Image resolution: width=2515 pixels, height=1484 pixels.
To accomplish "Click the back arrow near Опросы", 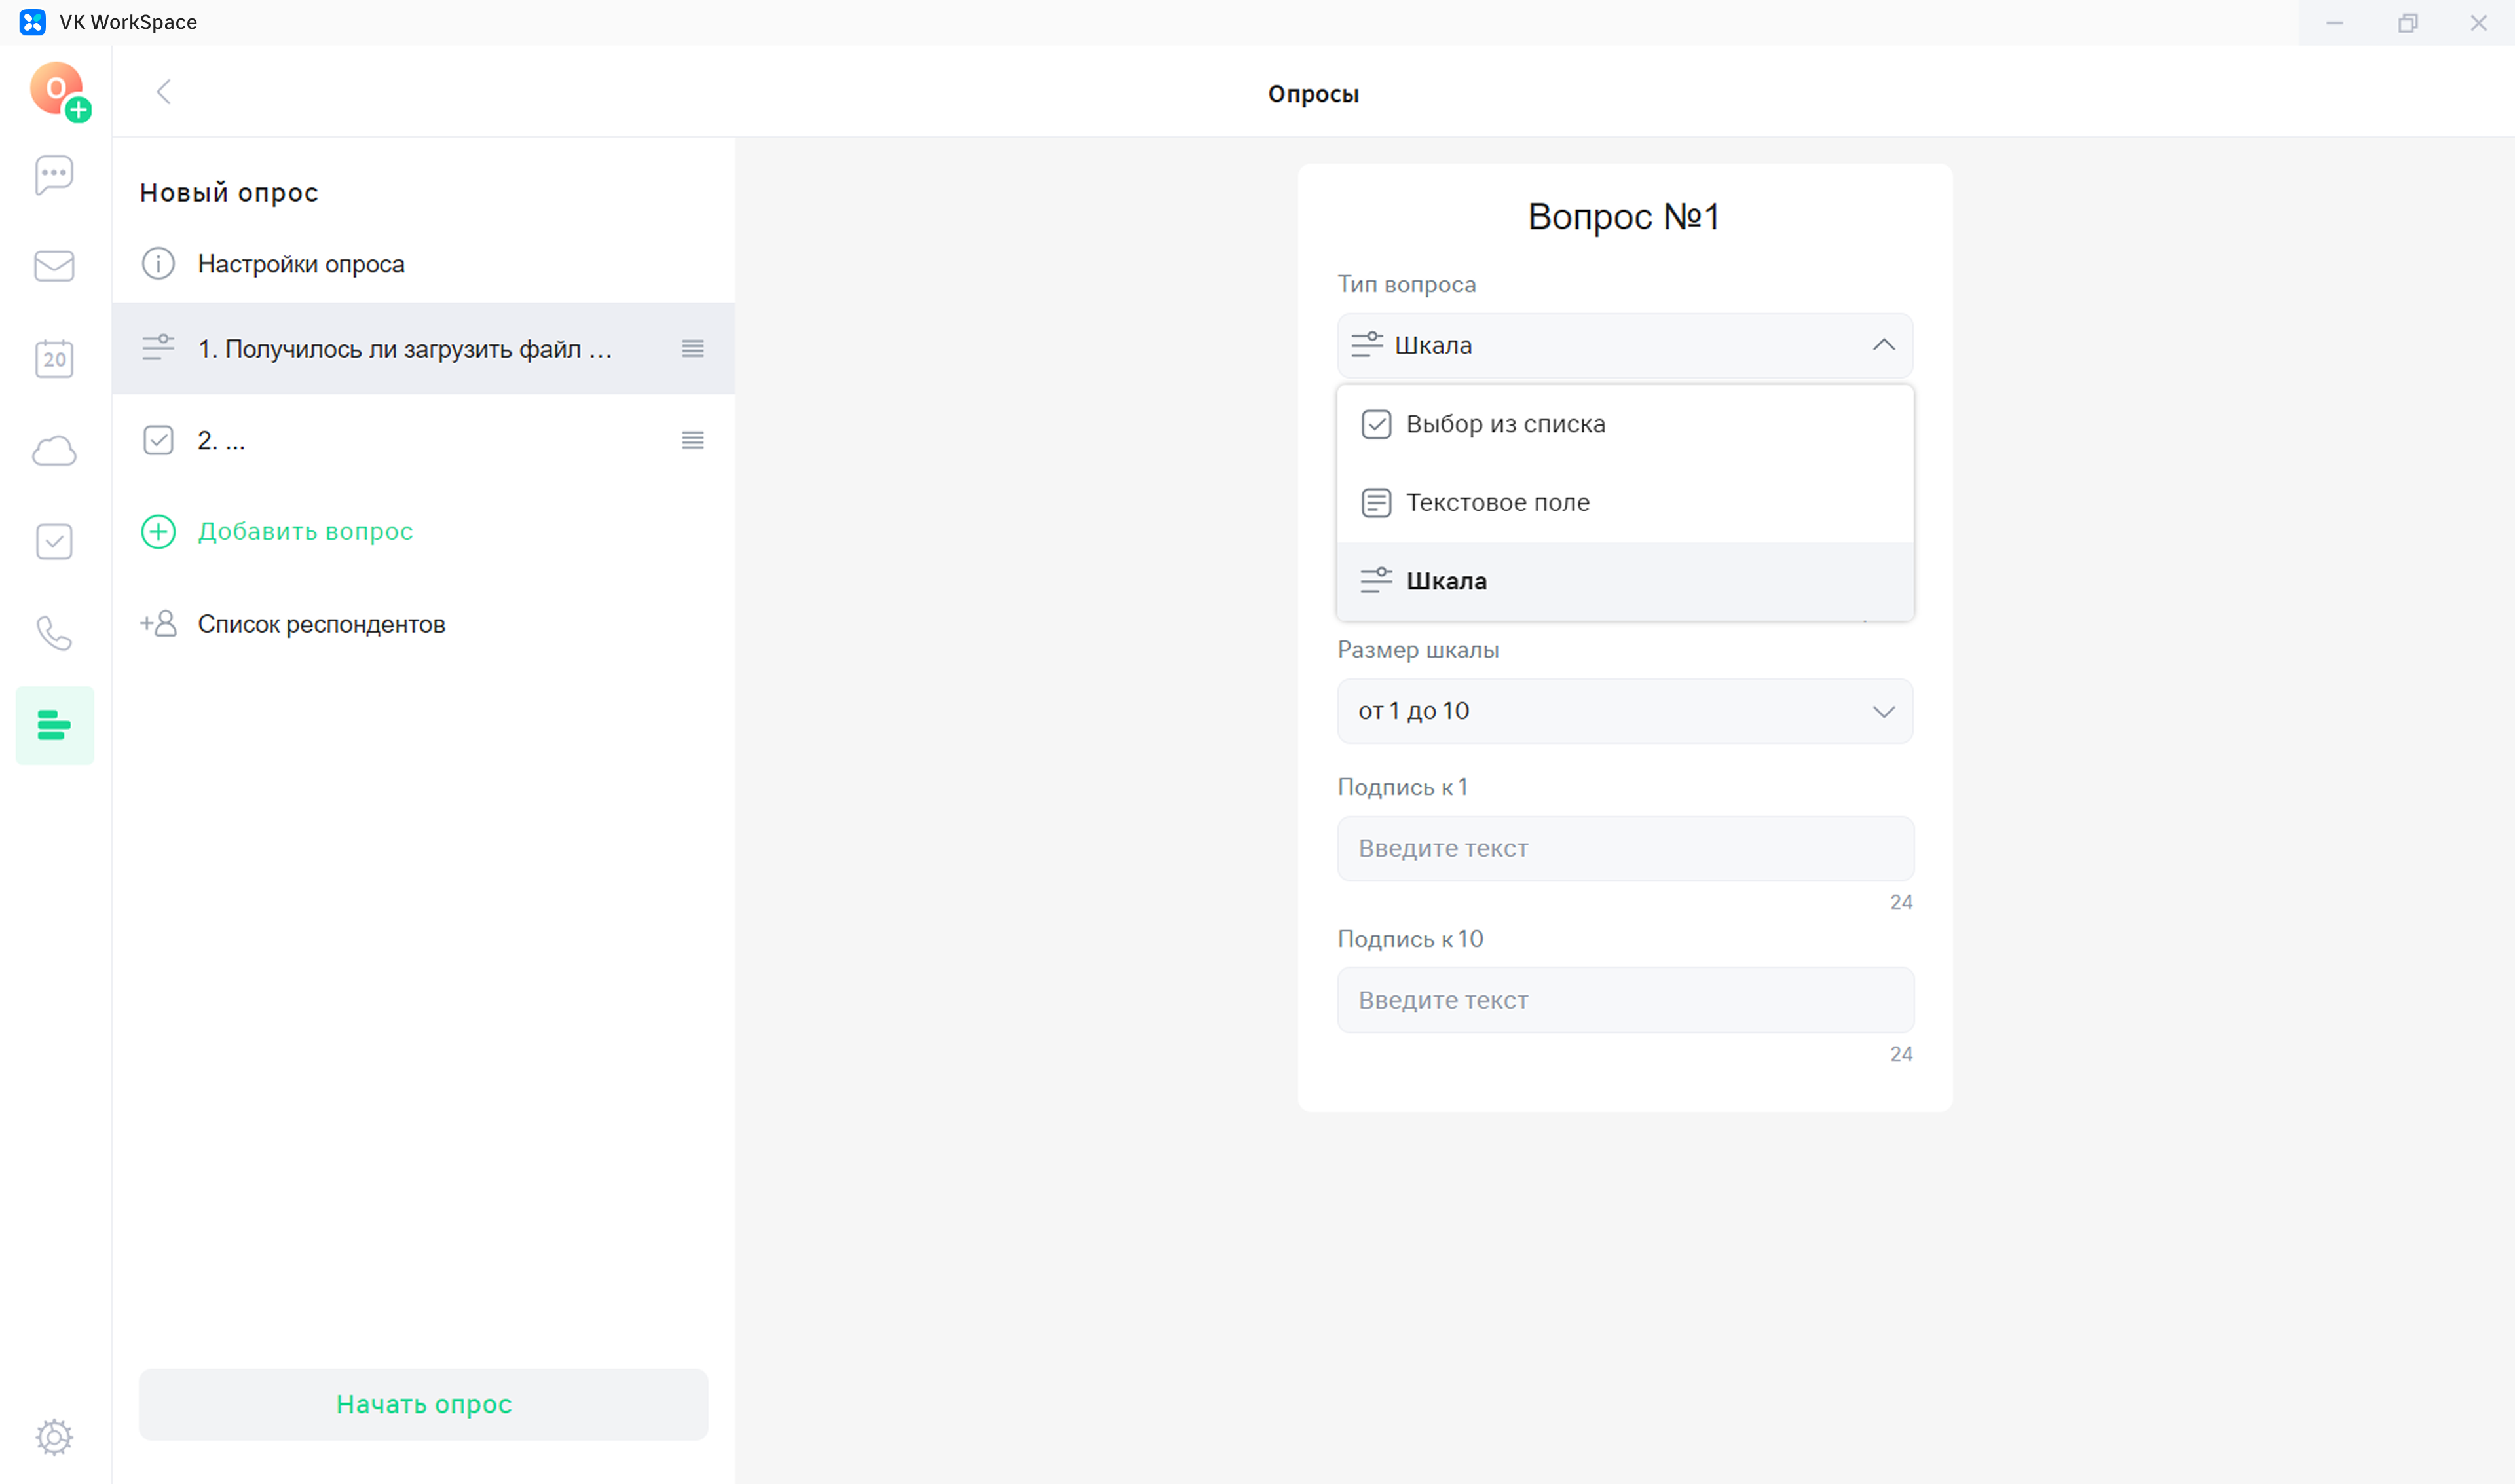I will point(164,92).
